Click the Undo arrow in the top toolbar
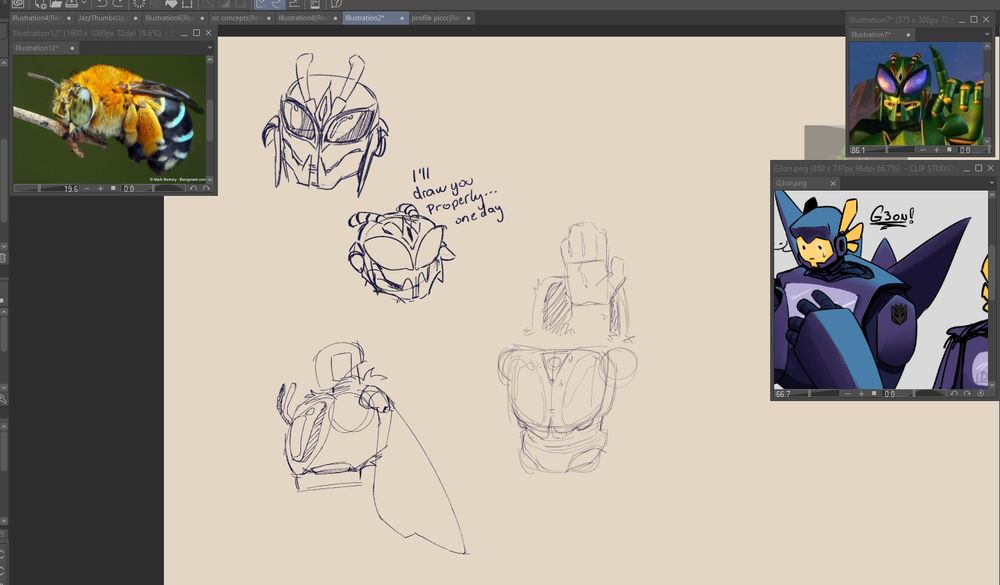 click(x=101, y=4)
